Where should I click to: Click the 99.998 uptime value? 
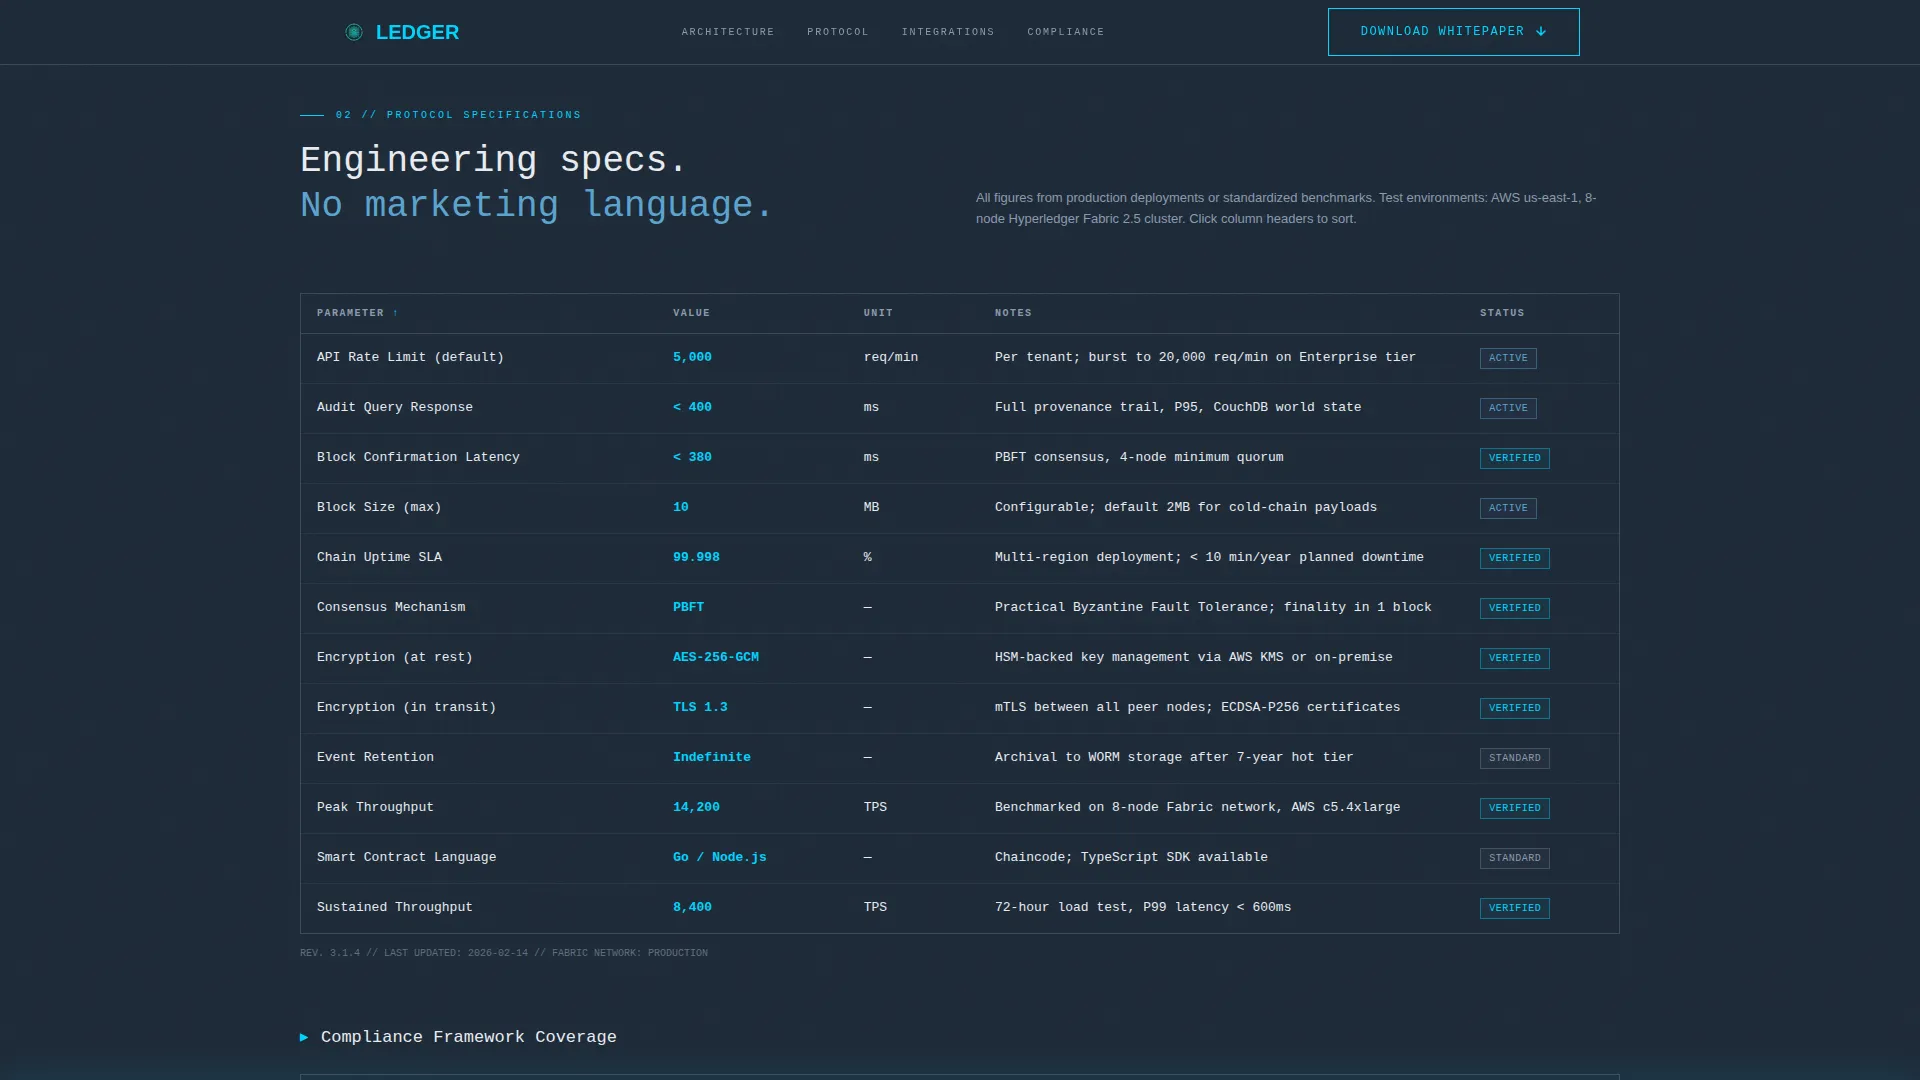coord(696,557)
